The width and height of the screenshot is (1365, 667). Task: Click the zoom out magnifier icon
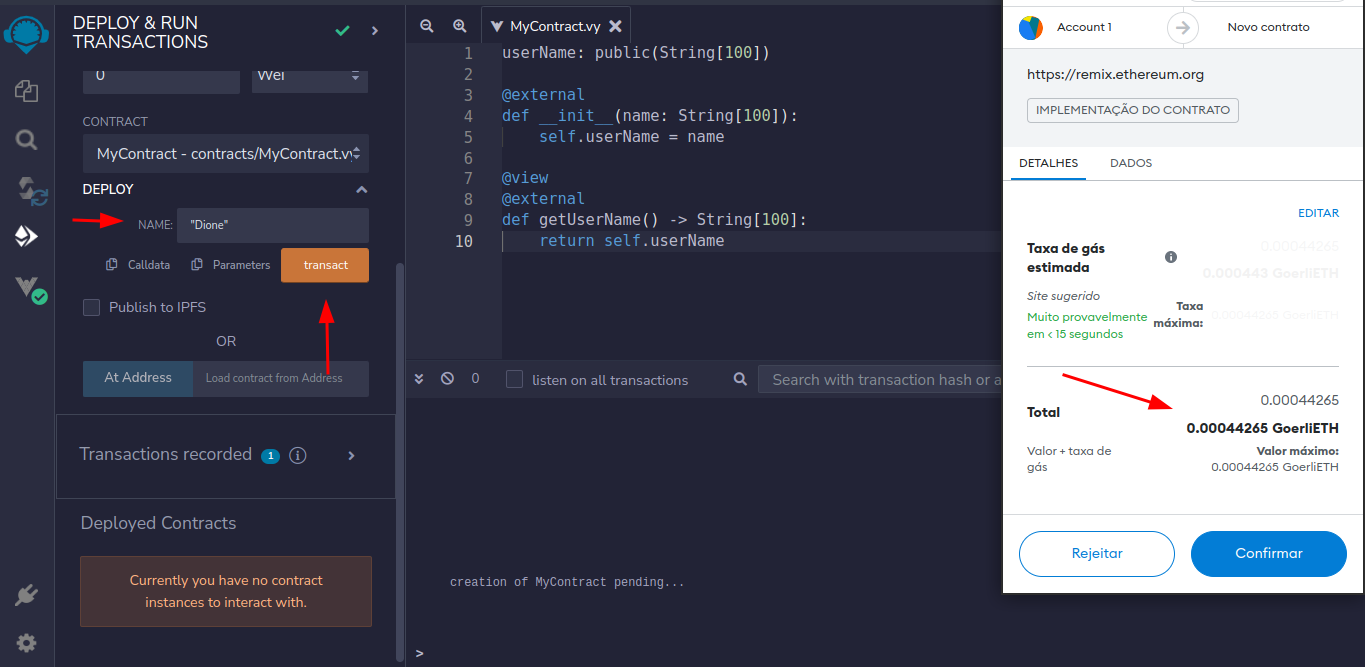pyautogui.click(x=427, y=26)
